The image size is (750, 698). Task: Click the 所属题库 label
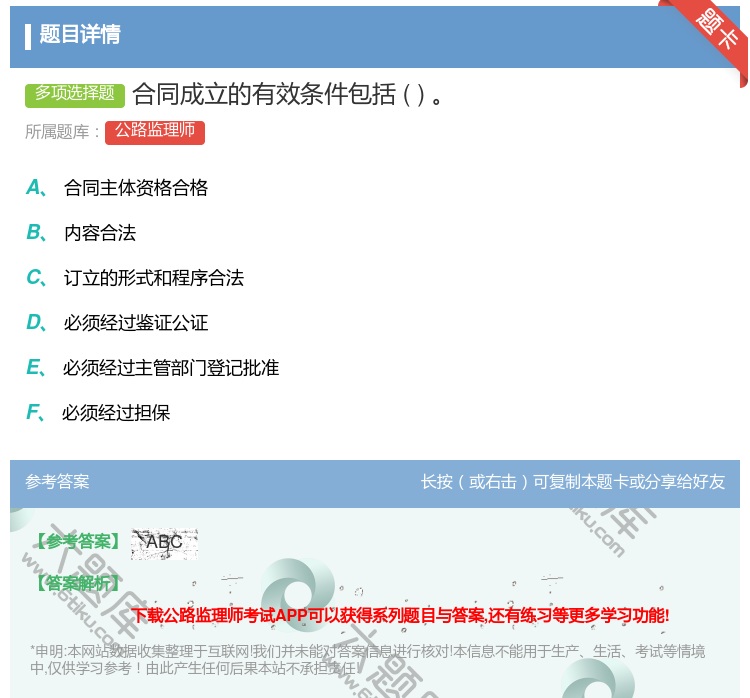[x=62, y=132]
